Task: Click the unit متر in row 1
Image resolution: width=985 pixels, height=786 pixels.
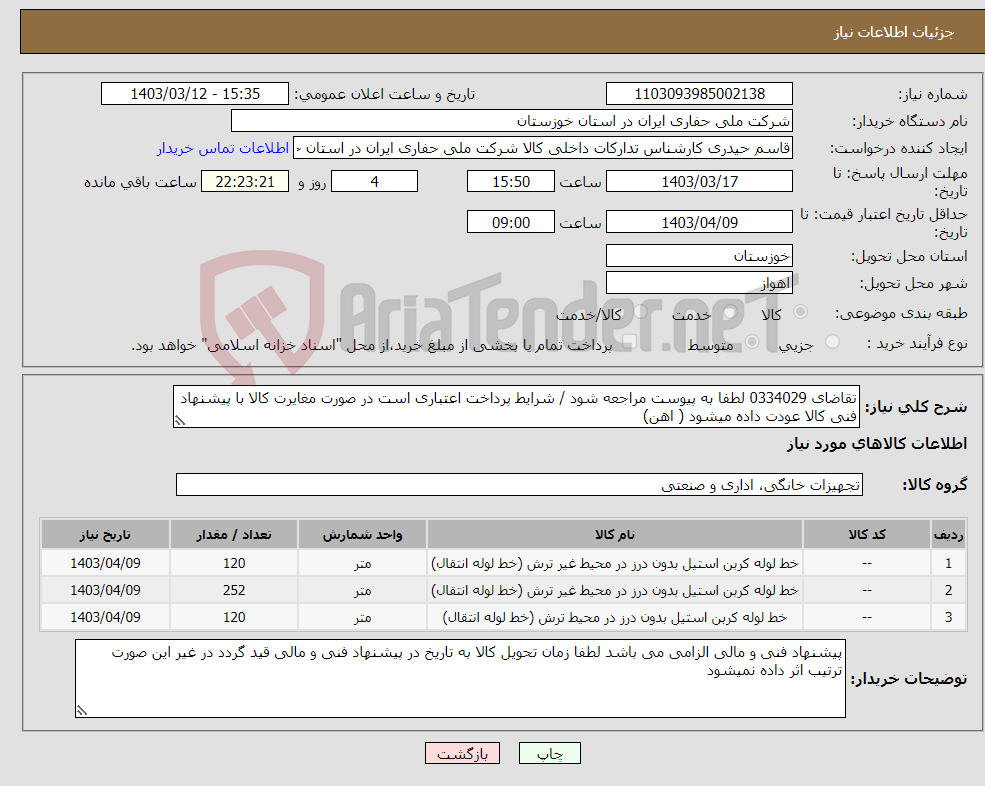Action: coord(362,564)
